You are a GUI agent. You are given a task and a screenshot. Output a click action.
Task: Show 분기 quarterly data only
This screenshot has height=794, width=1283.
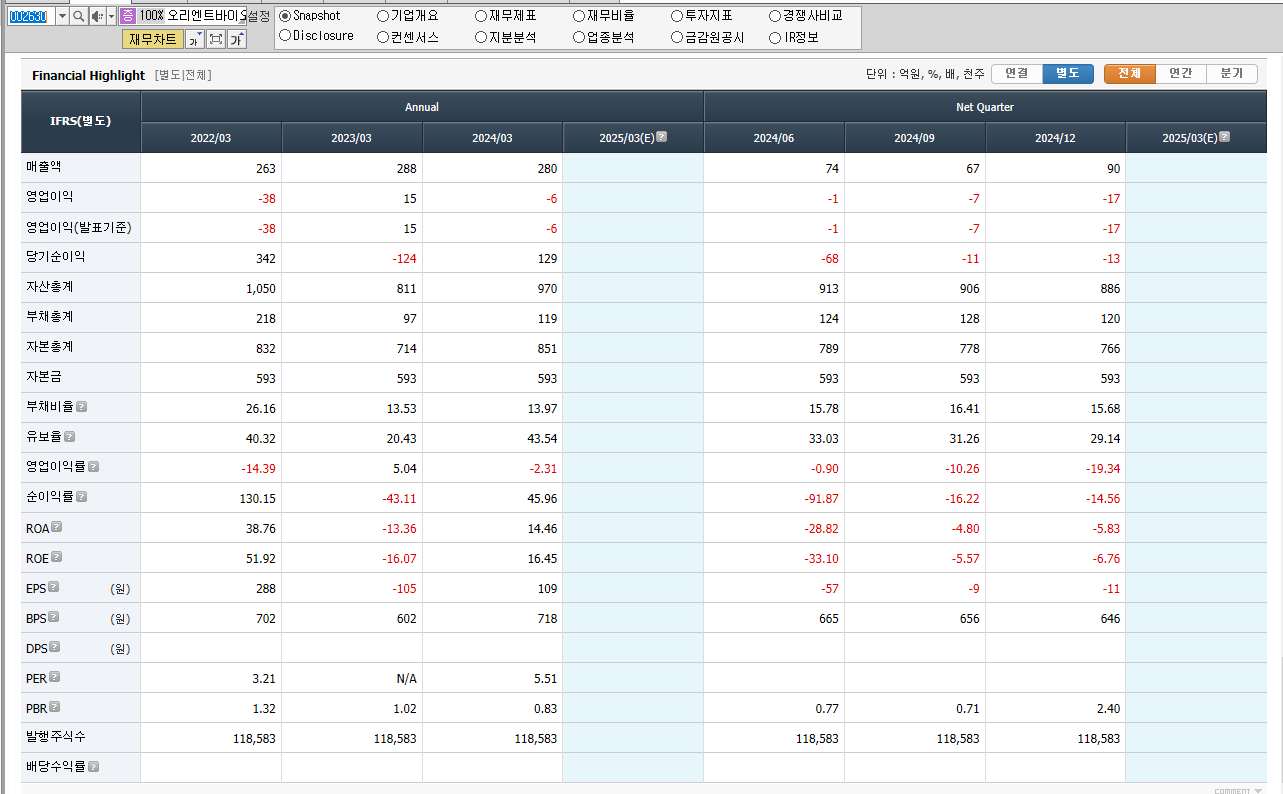[1232, 74]
